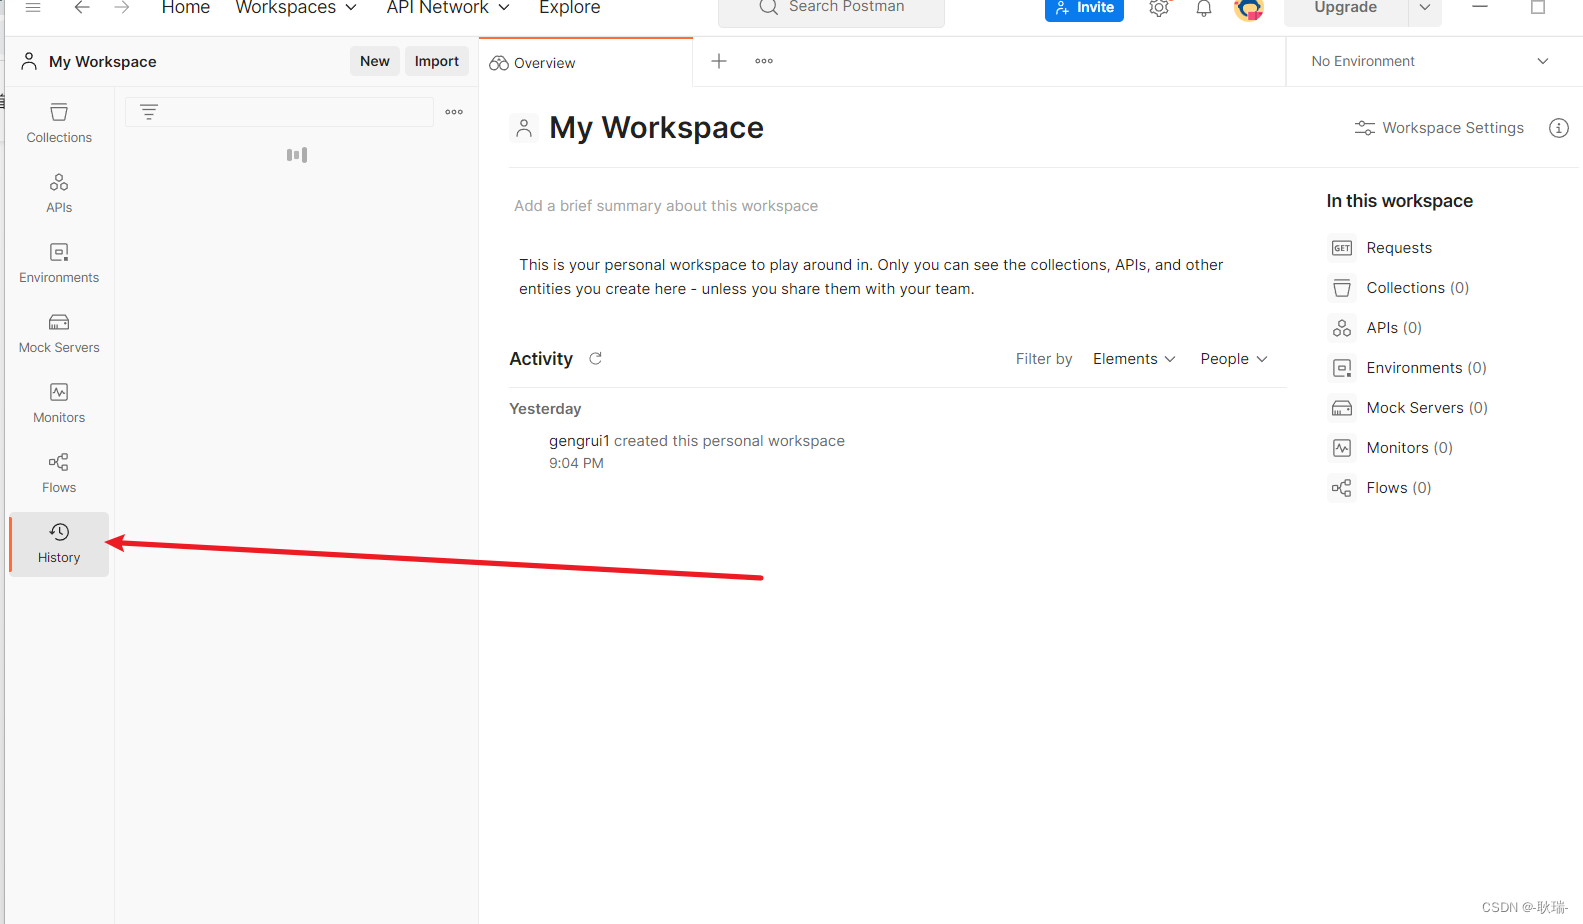Image resolution: width=1583 pixels, height=924 pixels.
Task: Go to Home in the top bar
Action: (x=186, y=7)
